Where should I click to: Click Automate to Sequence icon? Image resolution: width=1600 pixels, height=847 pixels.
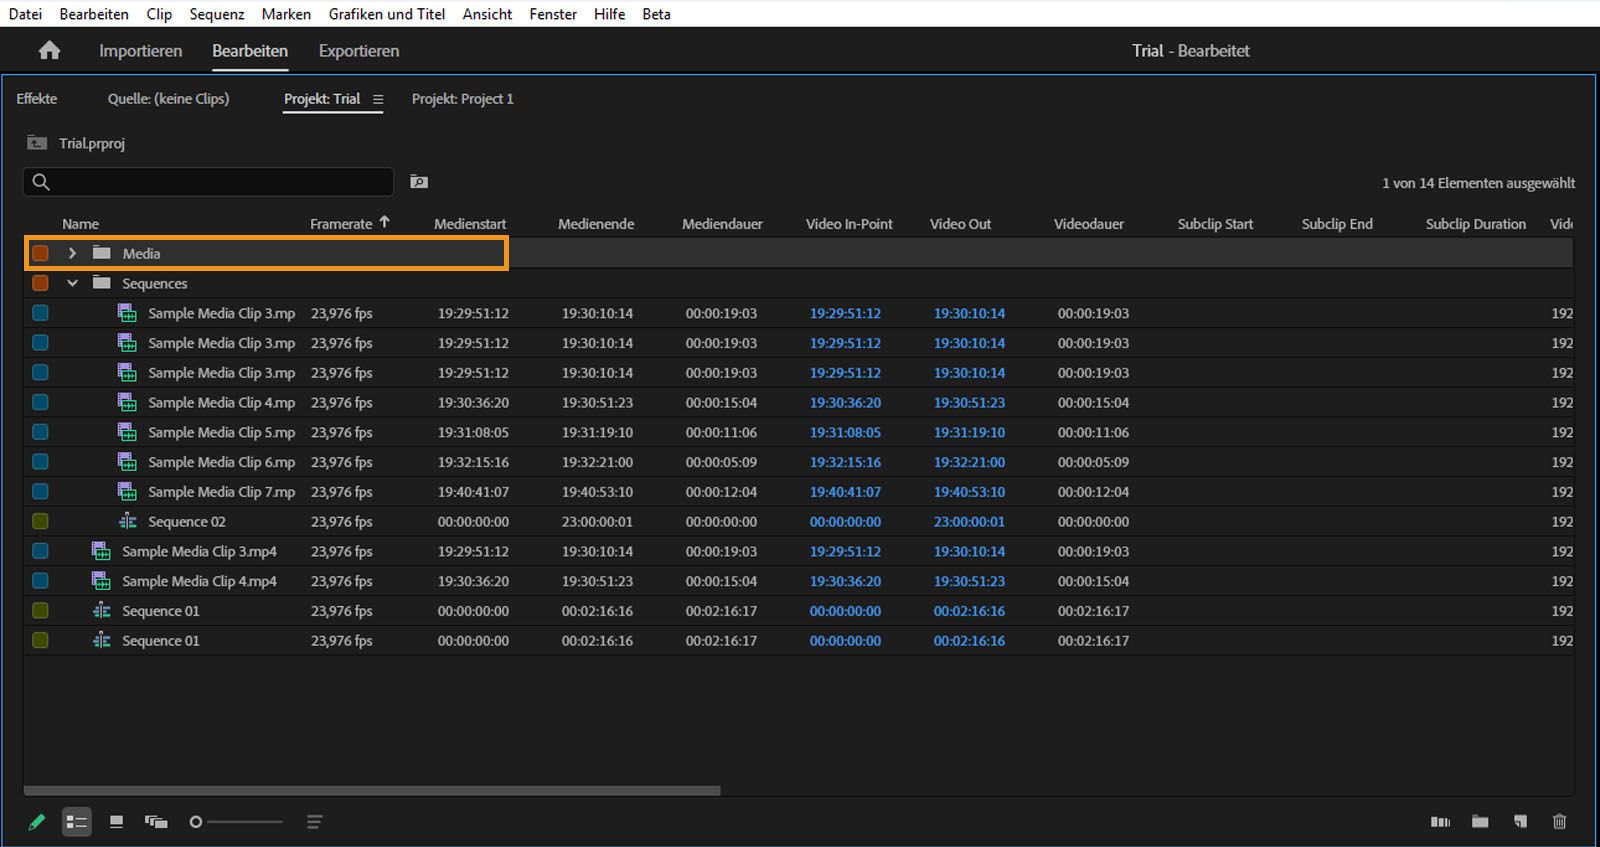point(1440,822)
